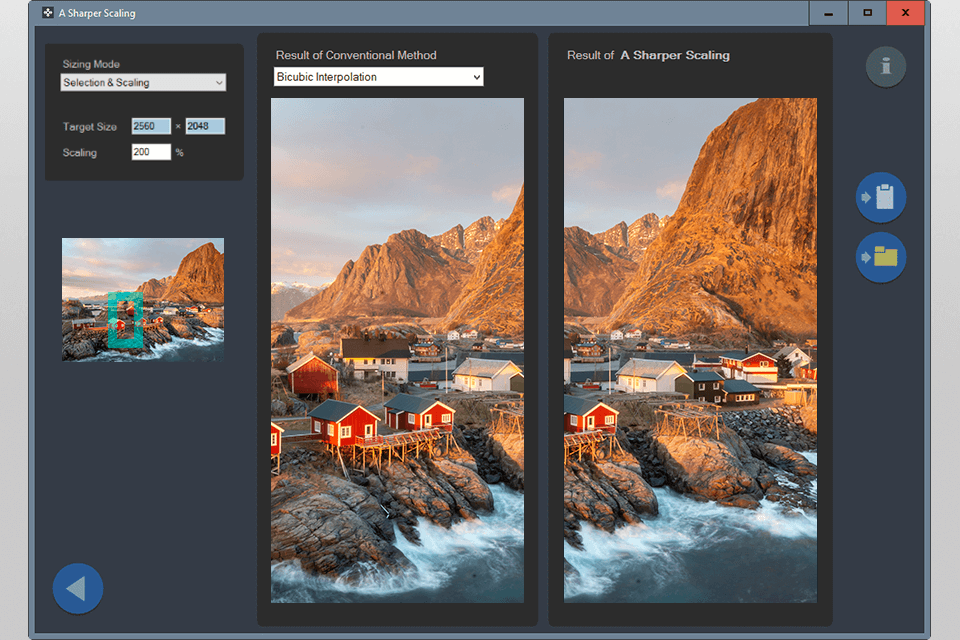Viewport: 960px width, 640px height.
Task: Click the teal selection box in preview
Action: coord(126,320)
